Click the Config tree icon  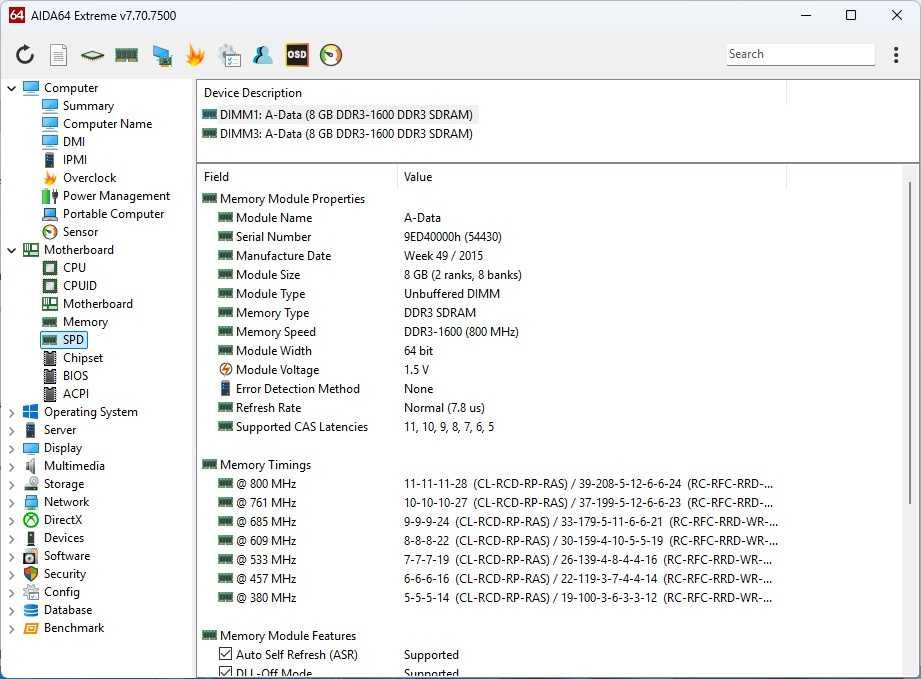point(31,593)
